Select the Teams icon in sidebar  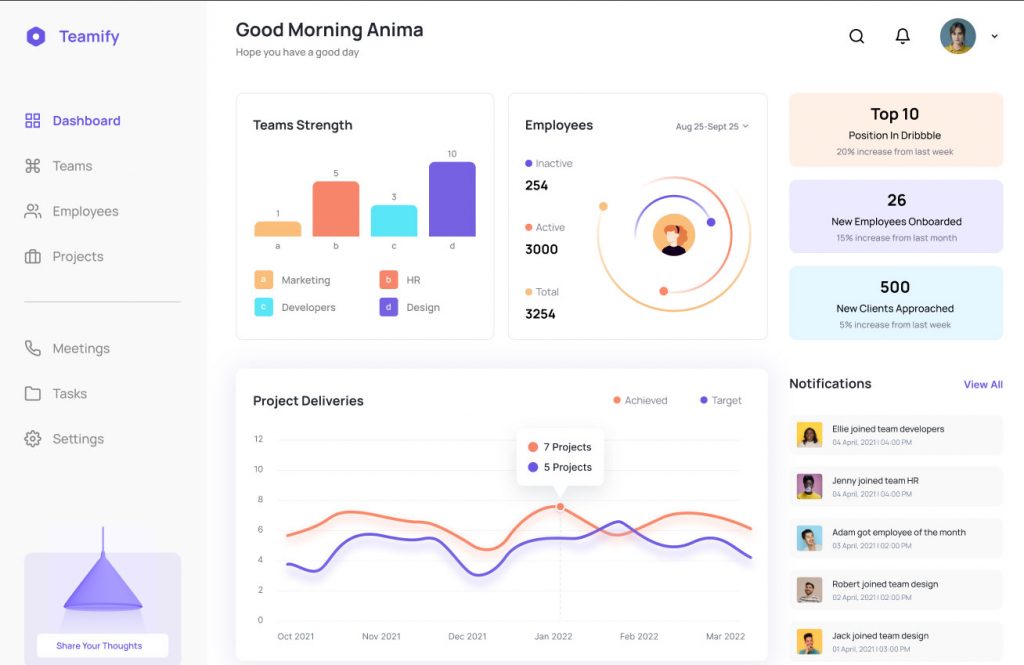tap(33, 166)
